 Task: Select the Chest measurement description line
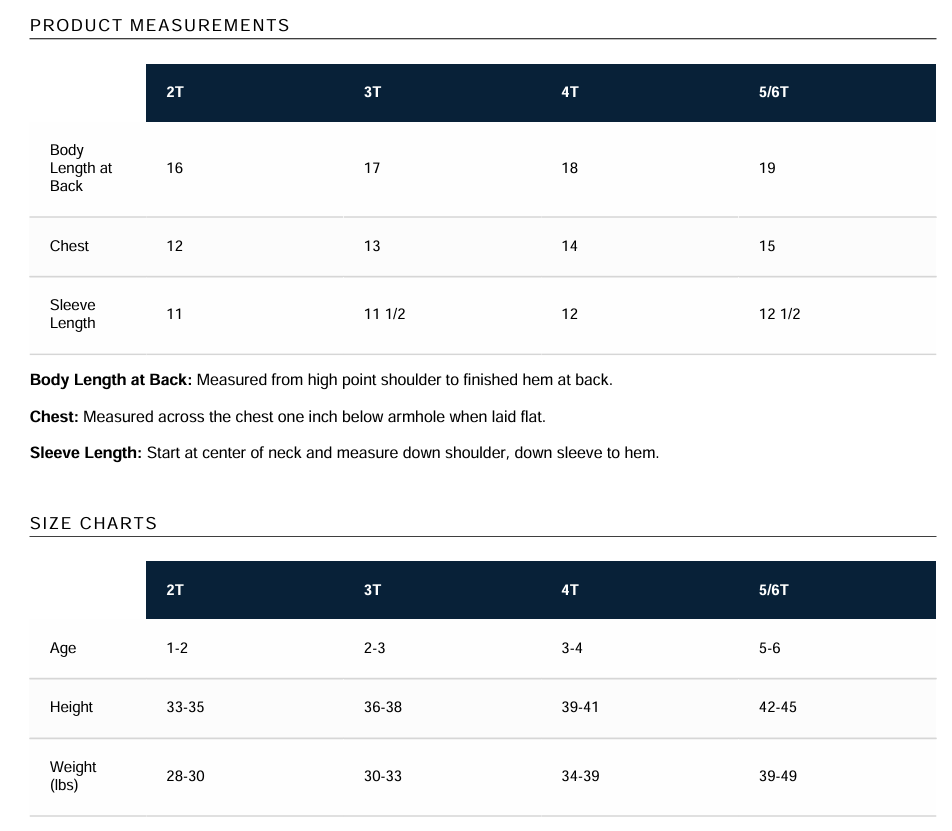pyautogui.click(x=288, y=417)
